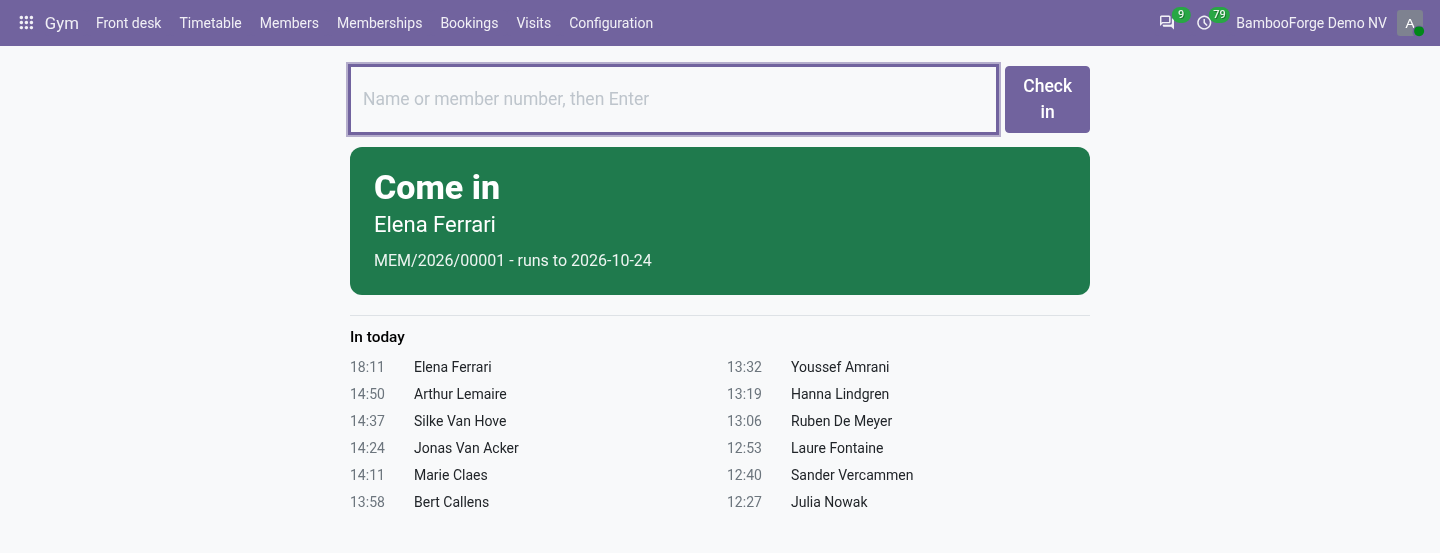Open the Timetable menu
Image resolution: width=1440 pixels, height=553 pixels.
211,23
